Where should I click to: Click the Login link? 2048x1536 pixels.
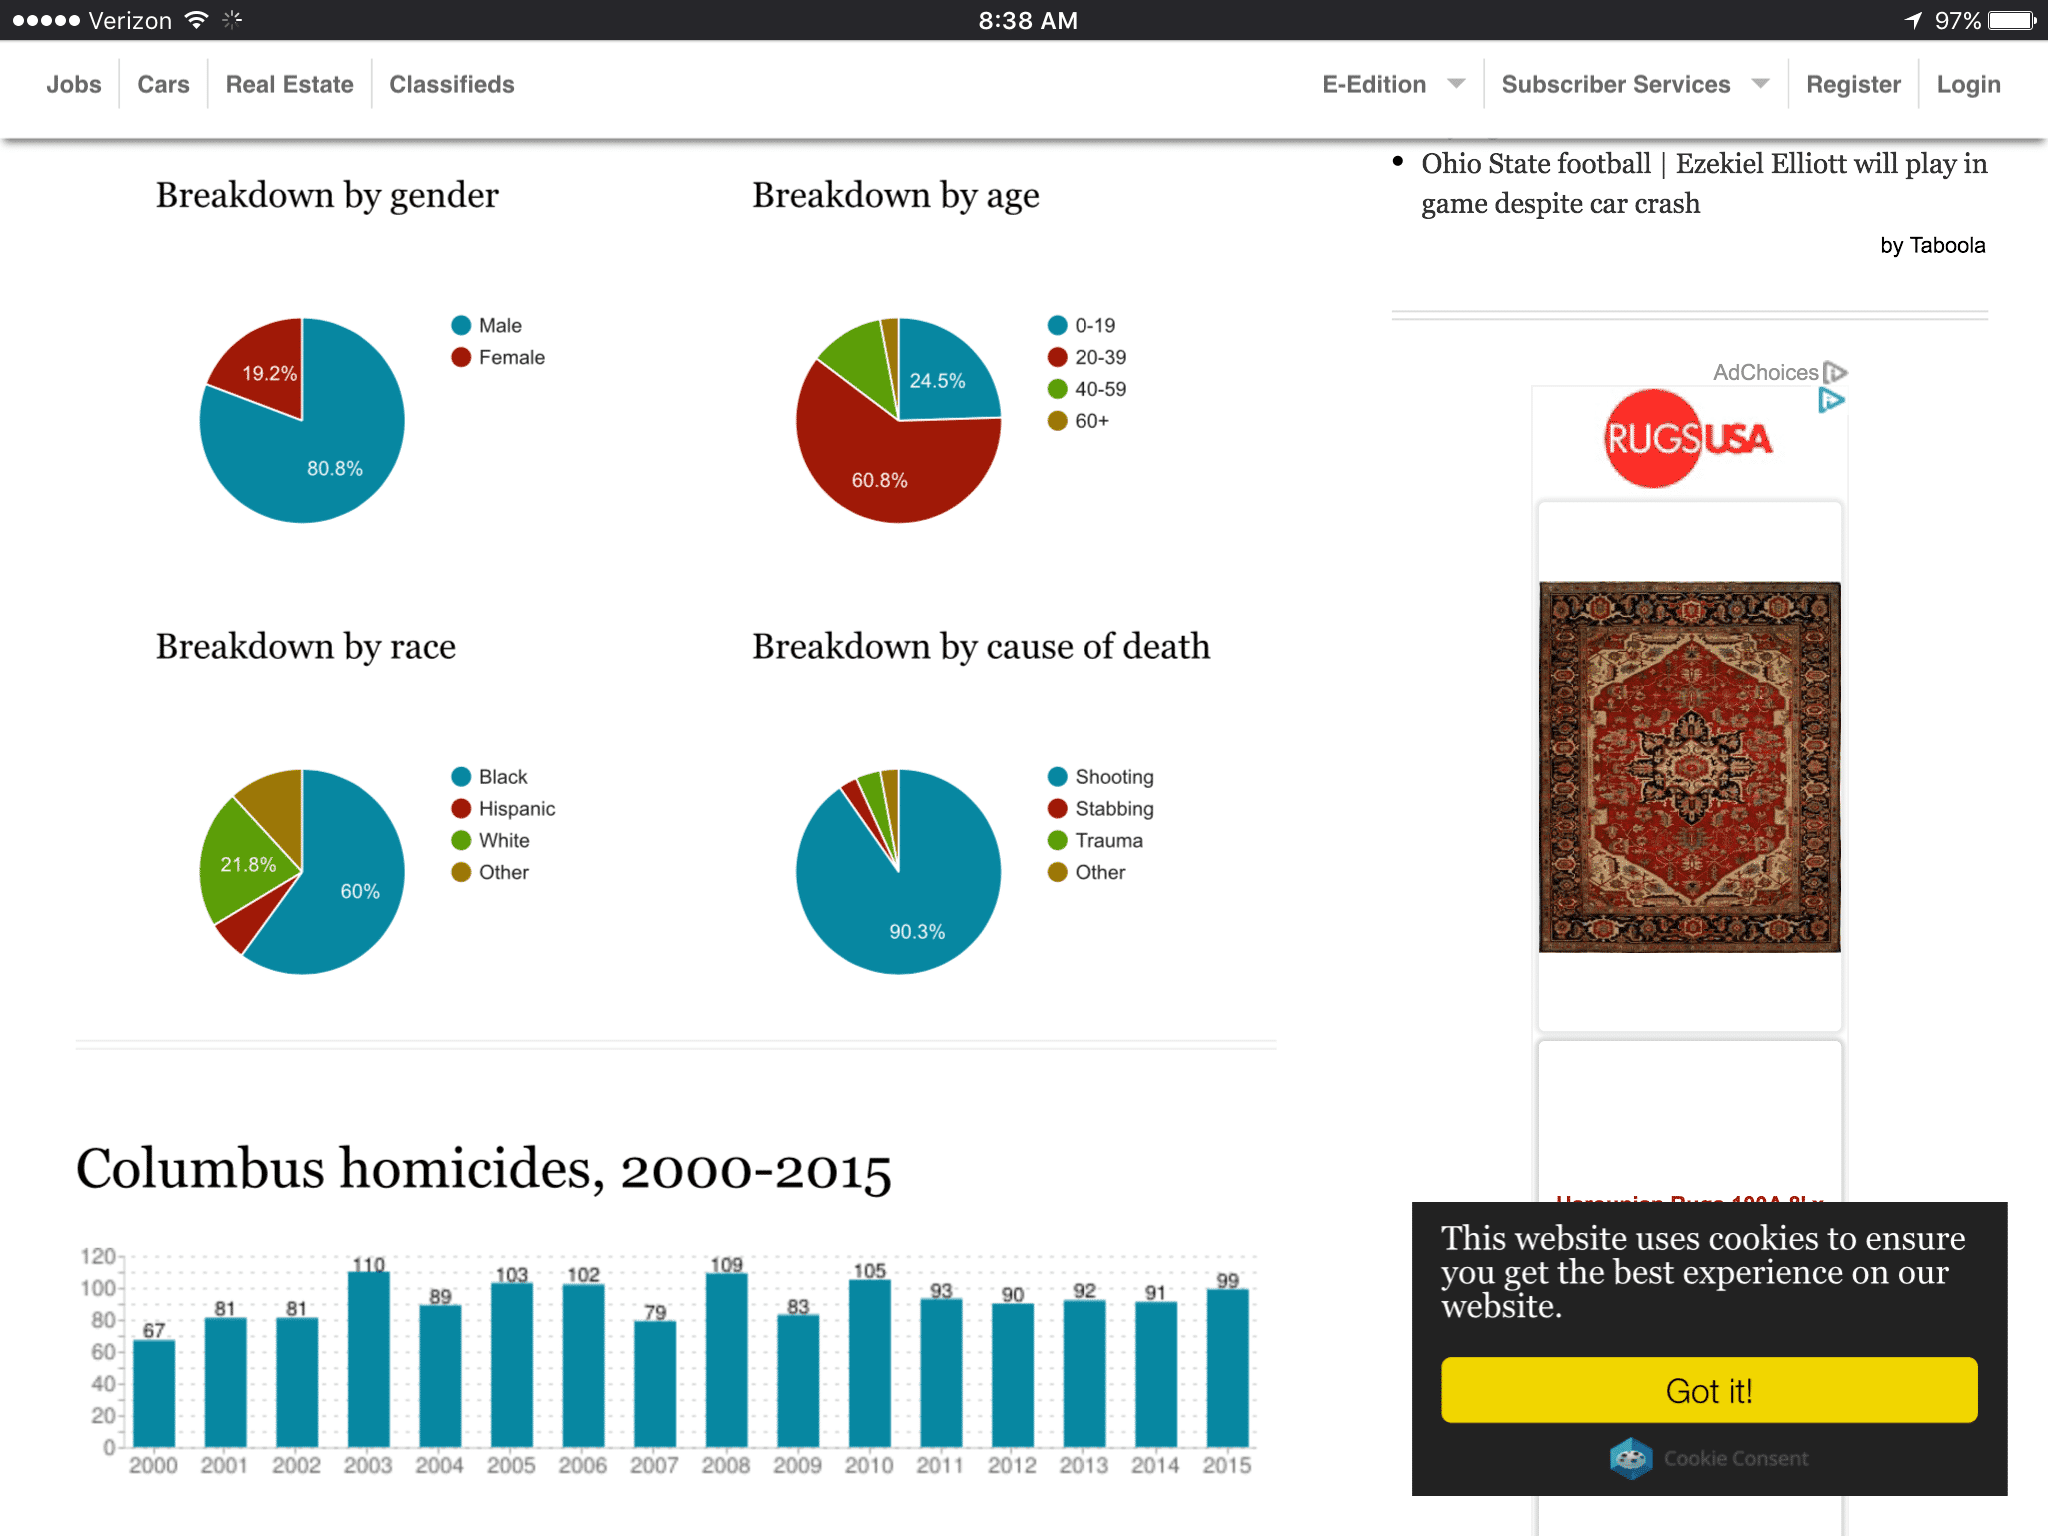pos(1968,84)
